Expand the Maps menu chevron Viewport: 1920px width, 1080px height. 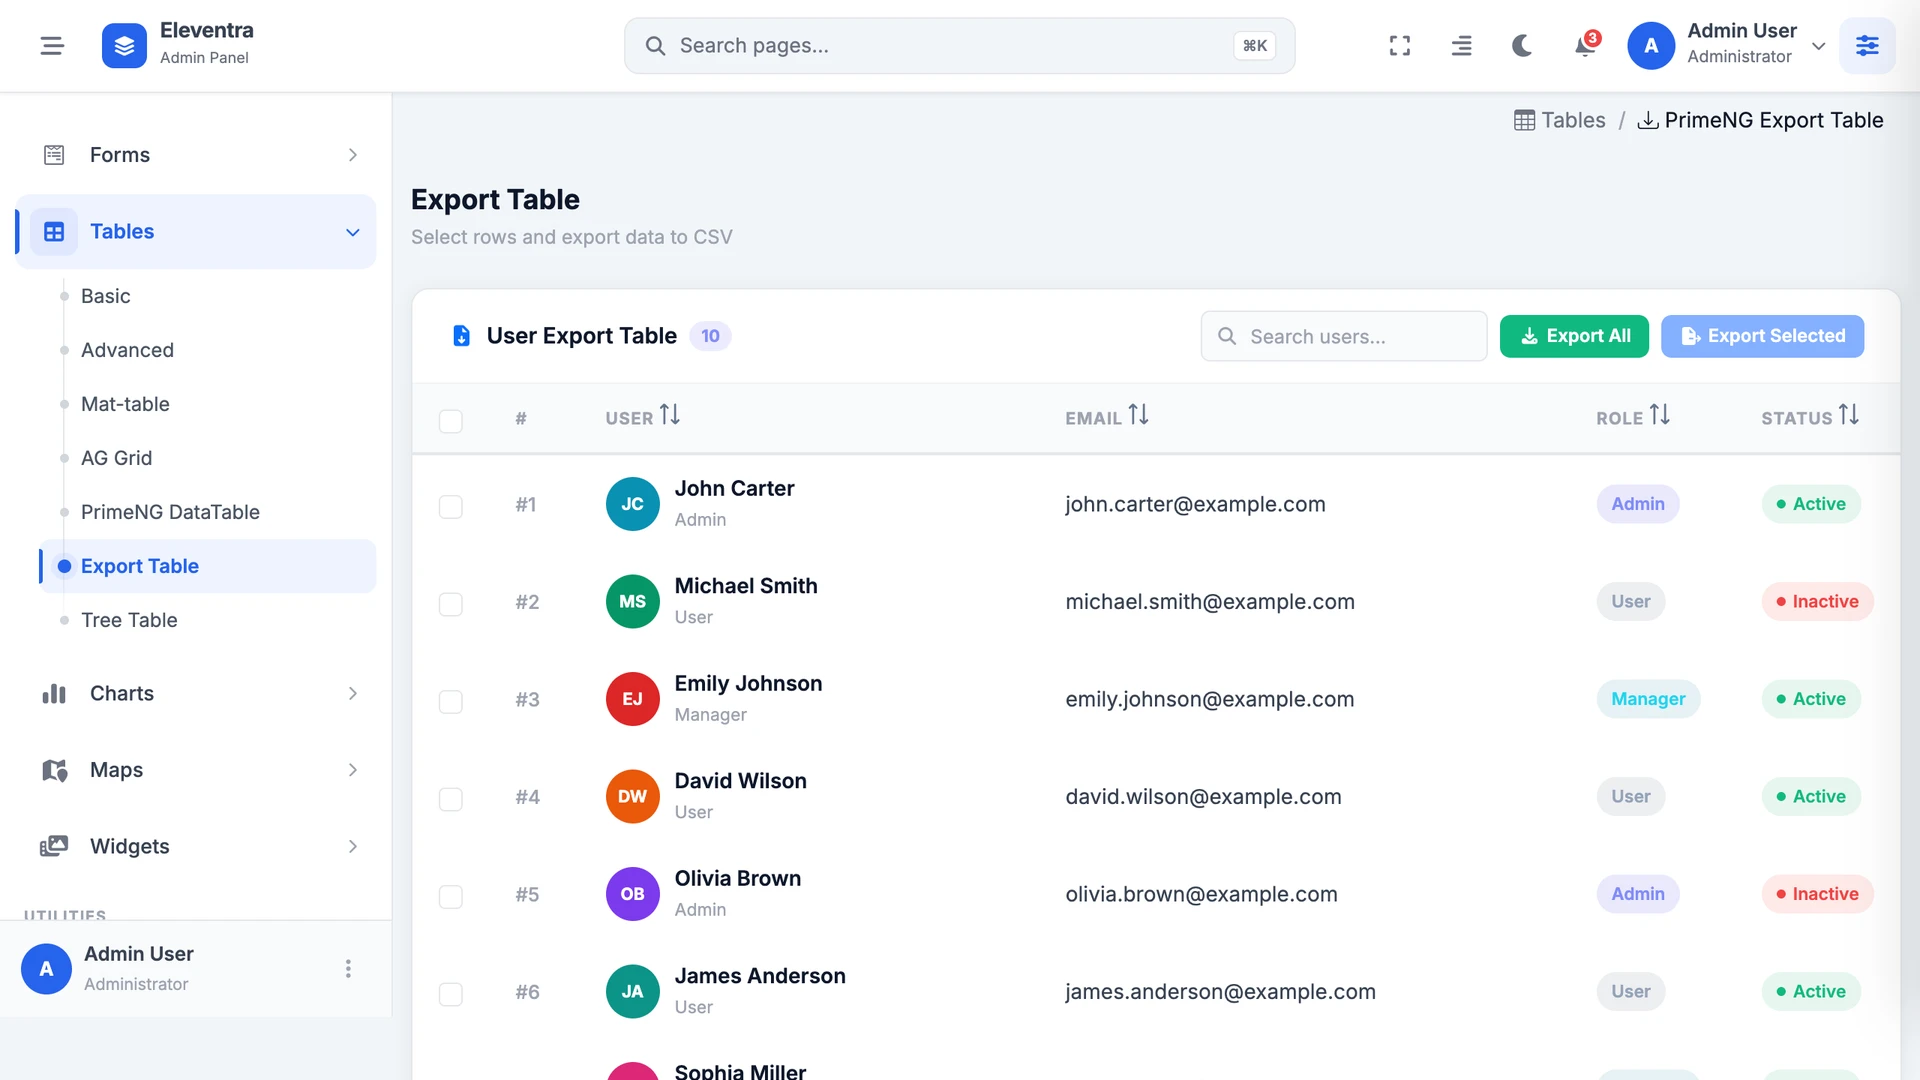click(x=352, y=770)
